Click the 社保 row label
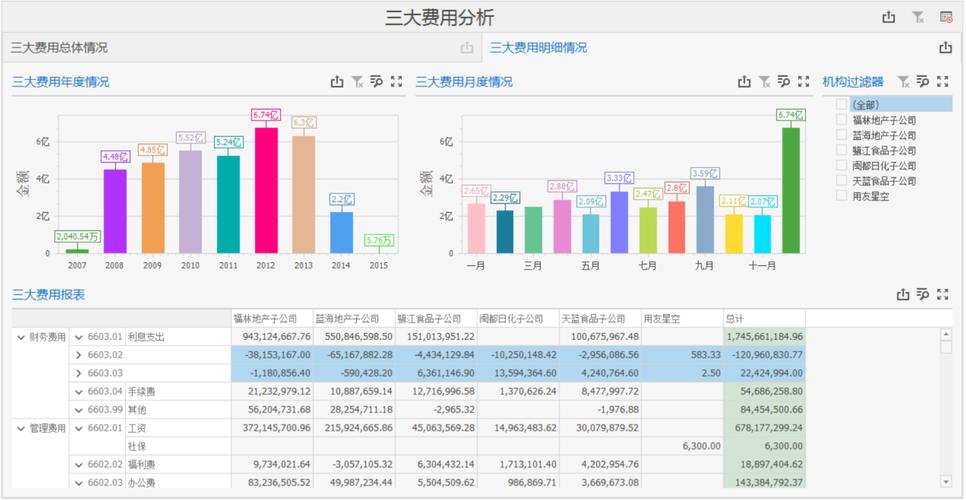The image size is (966, 500). click(x=137, y=447)
